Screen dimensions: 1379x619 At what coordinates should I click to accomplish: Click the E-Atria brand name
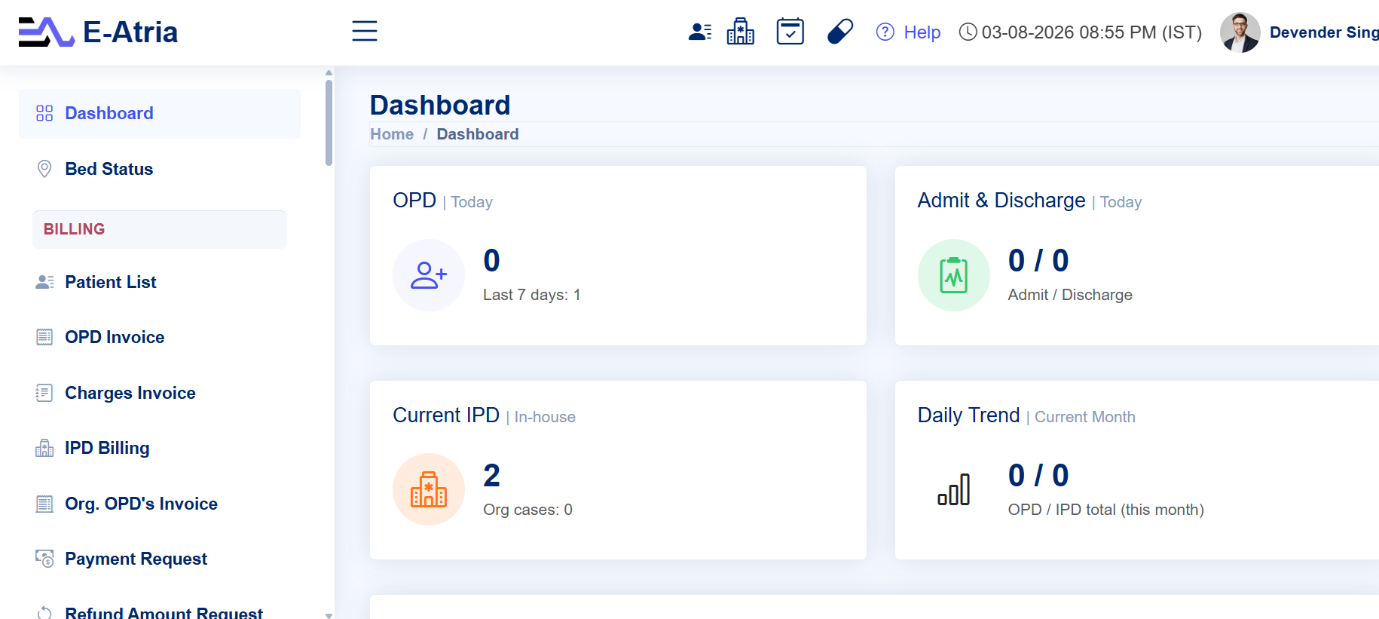(131, 32)
